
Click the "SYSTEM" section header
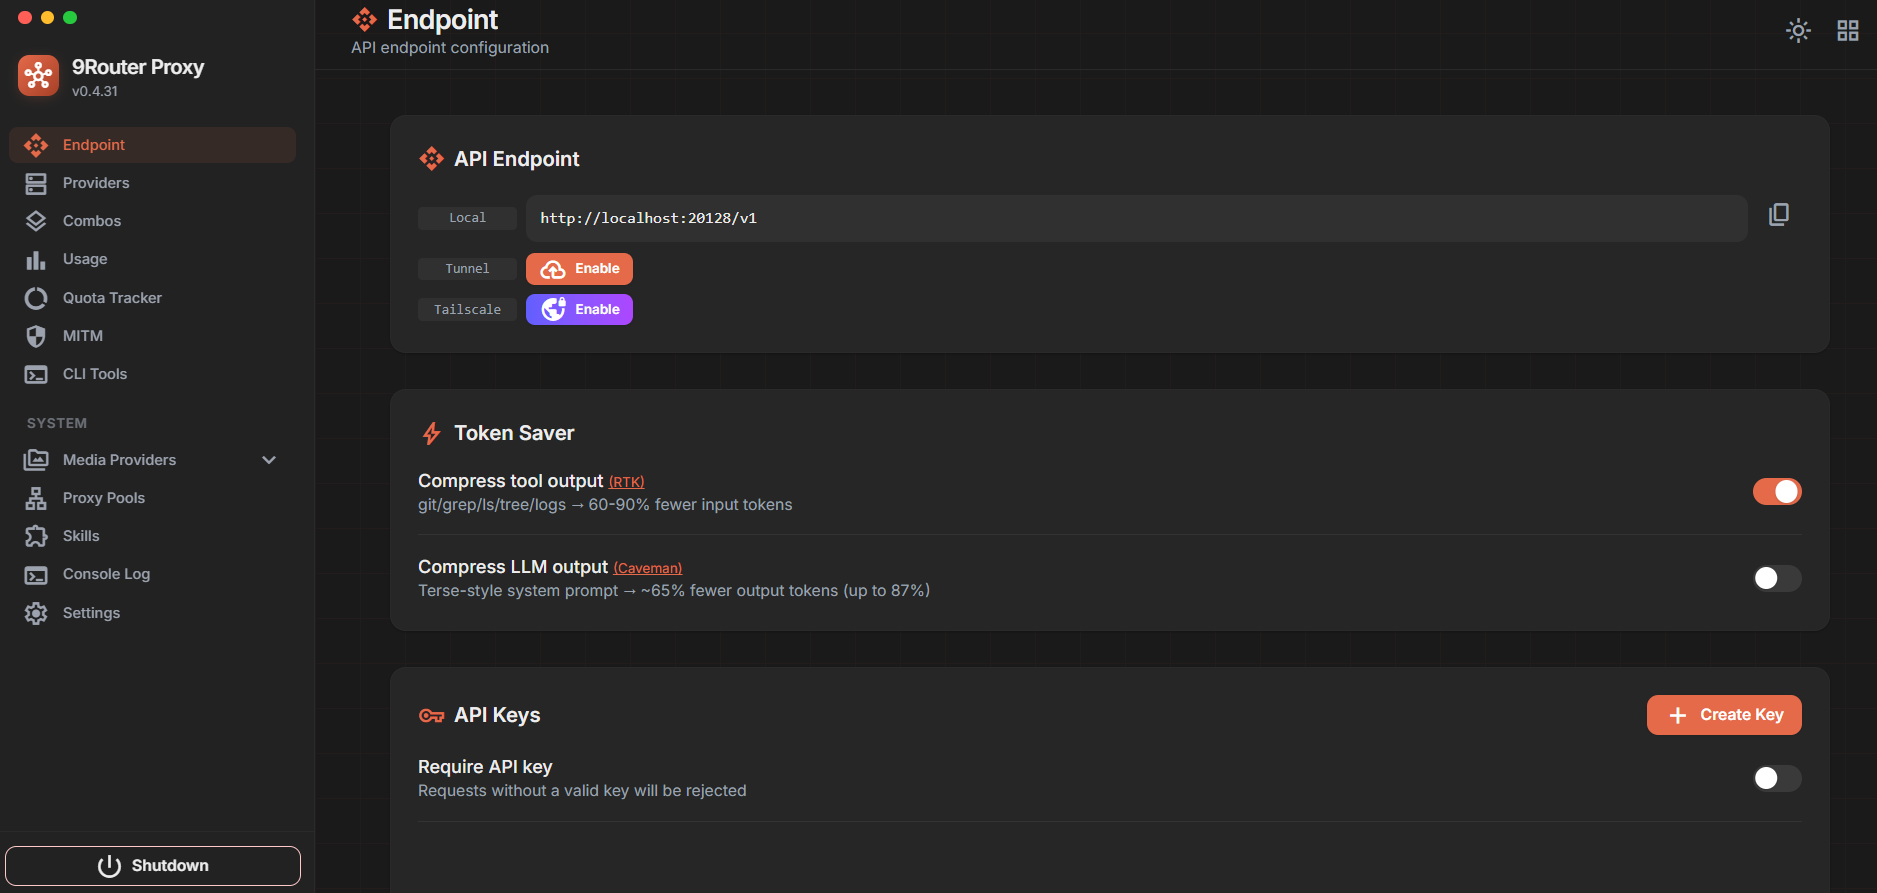pyautogui.click(x=57, y=423)
